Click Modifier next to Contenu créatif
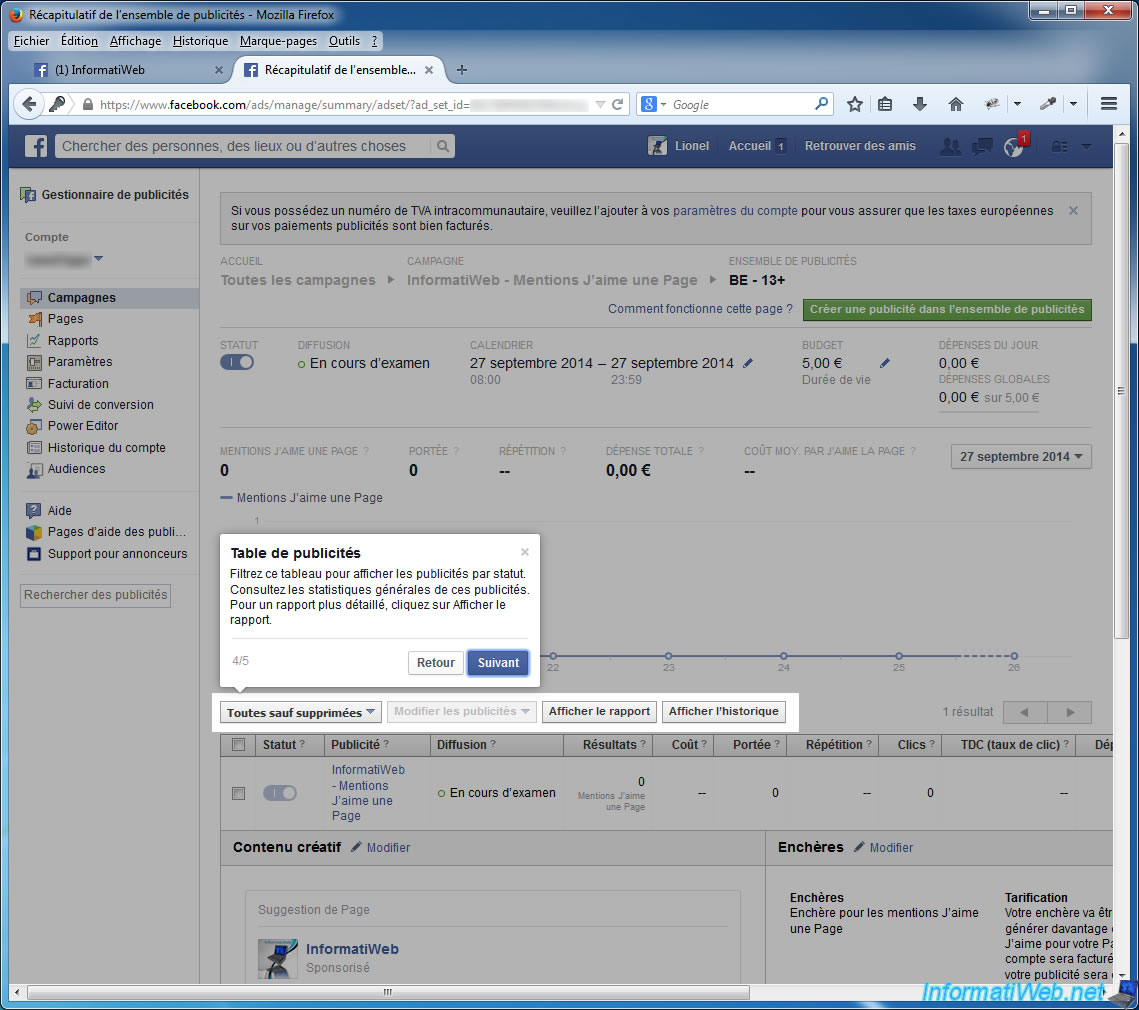The height and width of the screenshot is (1010, 1139). (x=388, y=847)
